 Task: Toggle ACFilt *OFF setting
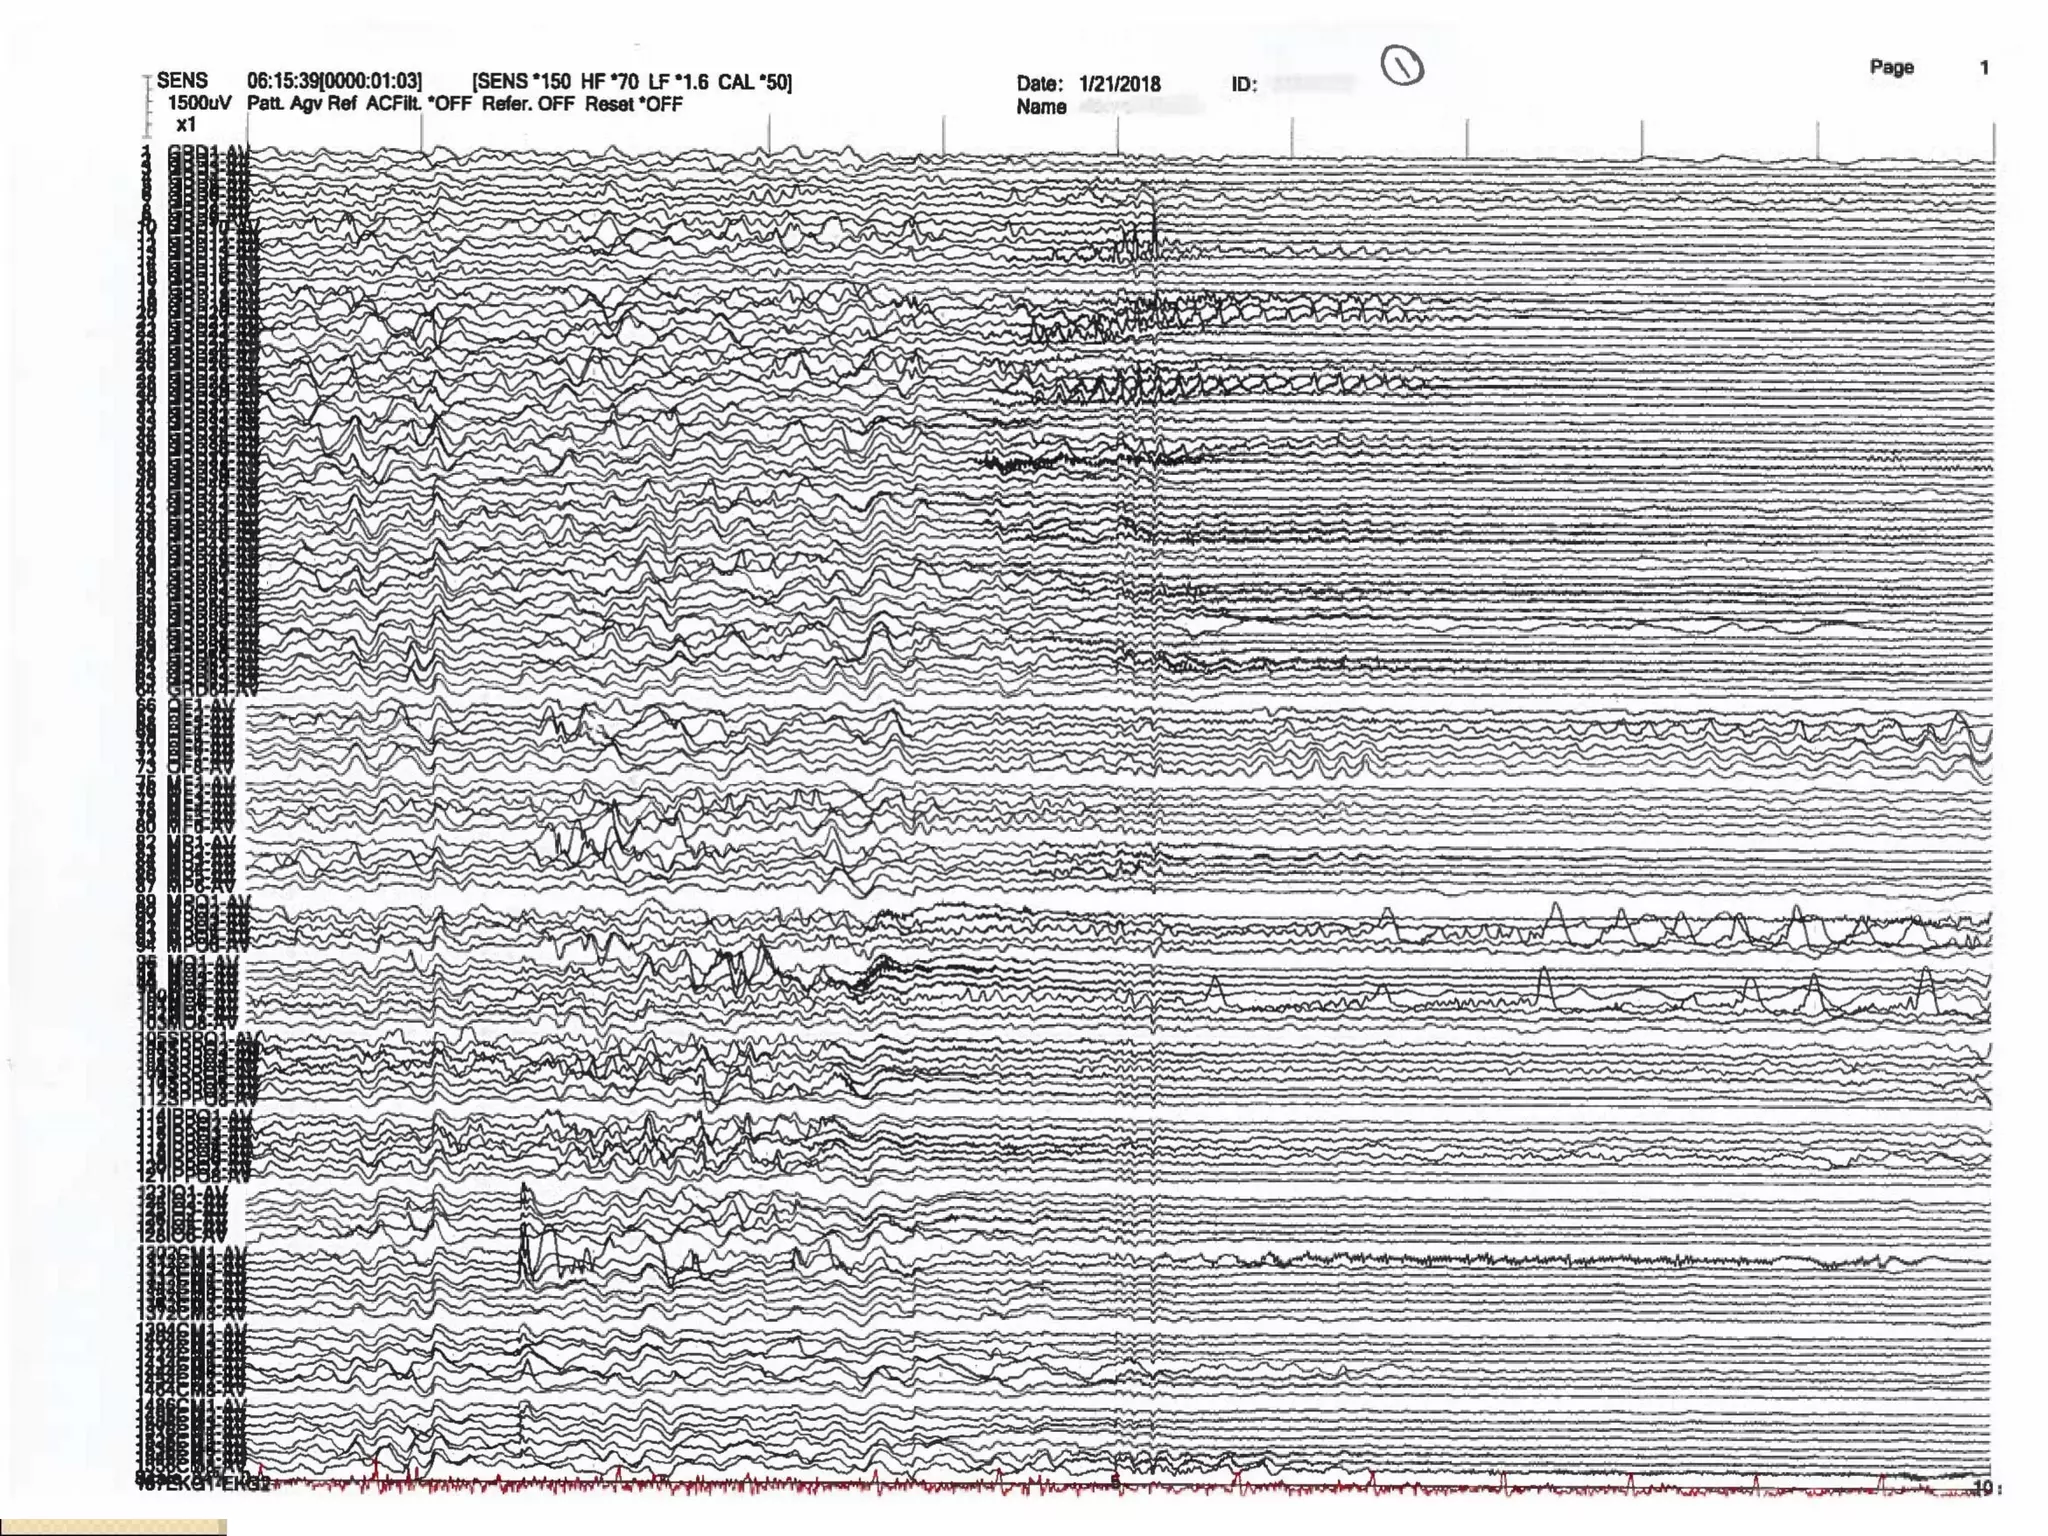point(418,104)
